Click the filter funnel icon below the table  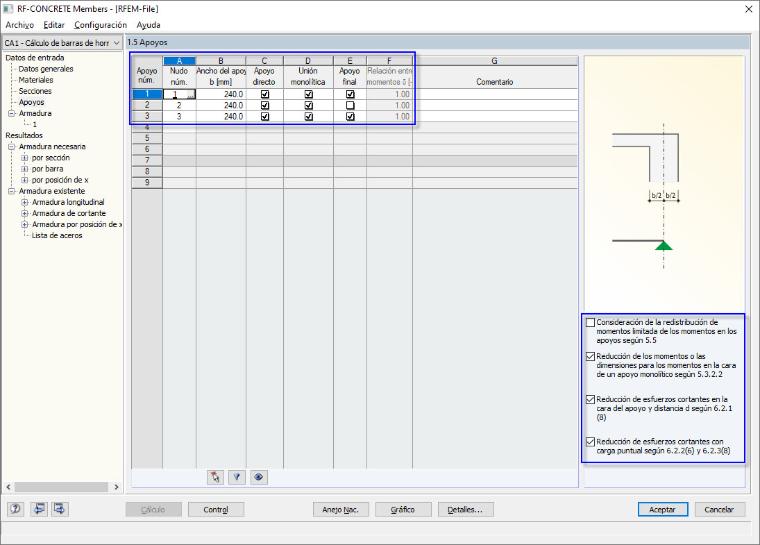point(237,477)
